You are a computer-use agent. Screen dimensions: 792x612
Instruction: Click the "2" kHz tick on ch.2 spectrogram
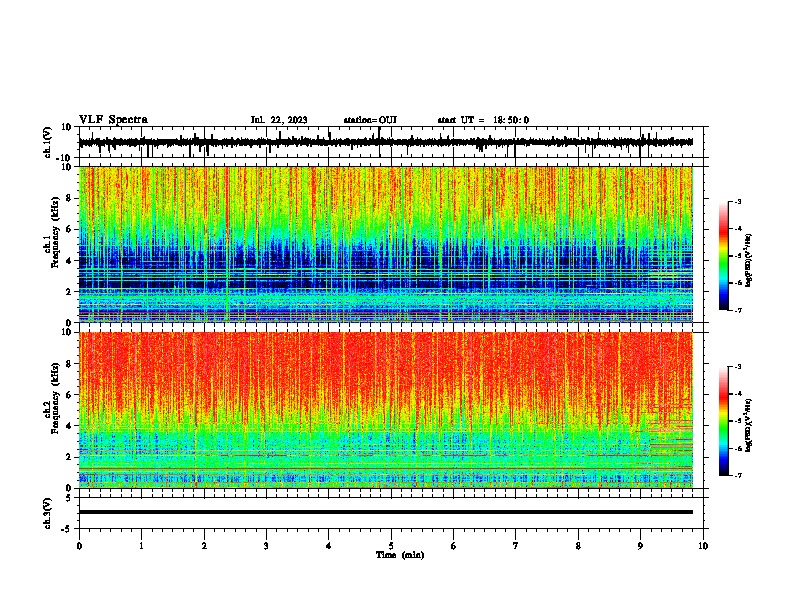click(x=69, y=457)
